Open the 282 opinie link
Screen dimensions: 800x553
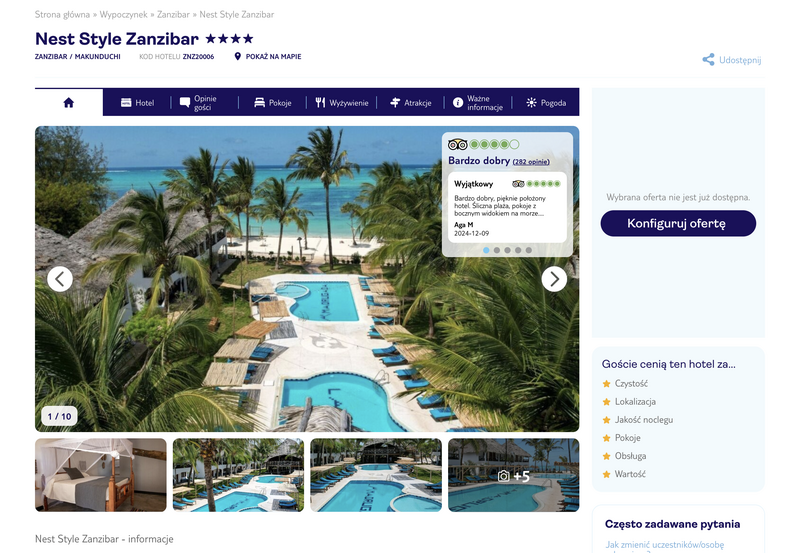pos(531,162)
